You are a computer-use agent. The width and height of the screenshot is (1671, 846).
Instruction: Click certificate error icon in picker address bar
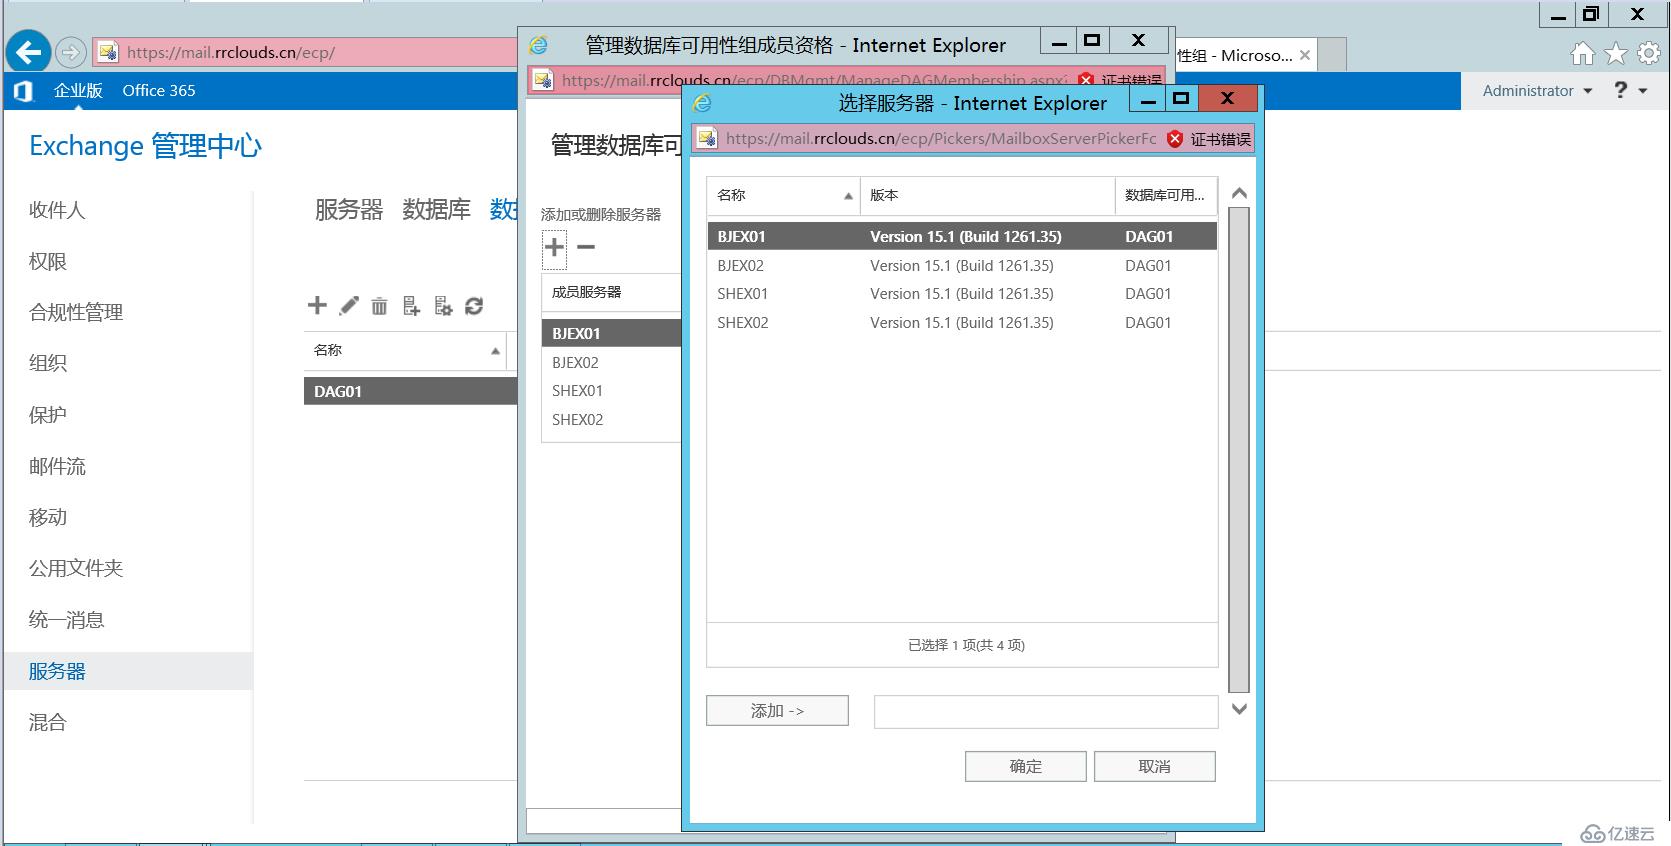[1176, 139]
